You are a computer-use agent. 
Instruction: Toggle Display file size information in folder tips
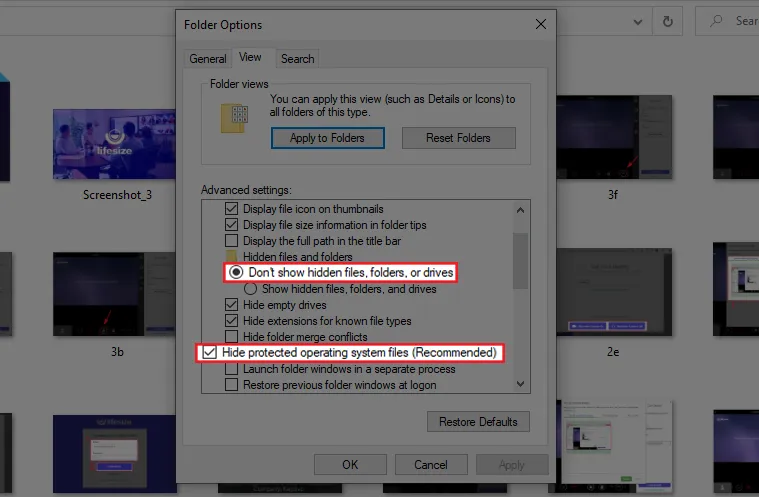[231, 225]
